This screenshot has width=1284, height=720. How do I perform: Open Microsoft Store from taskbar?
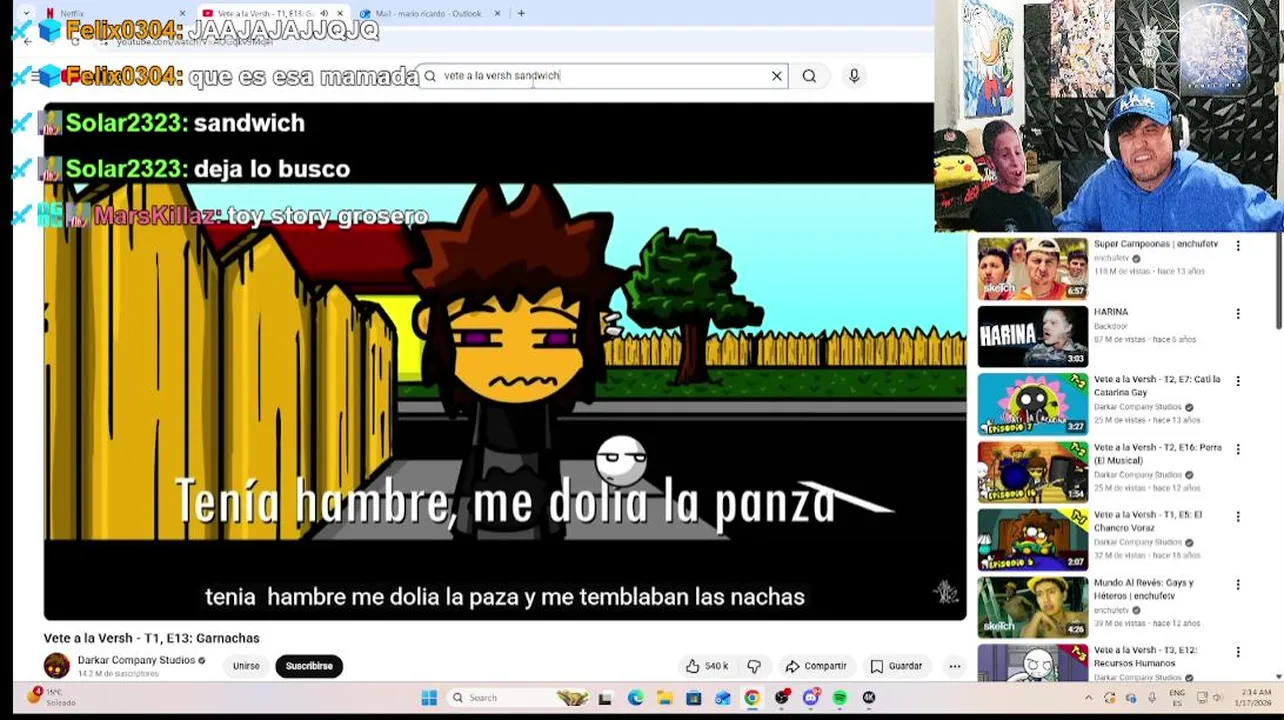(x=693, y=698)
